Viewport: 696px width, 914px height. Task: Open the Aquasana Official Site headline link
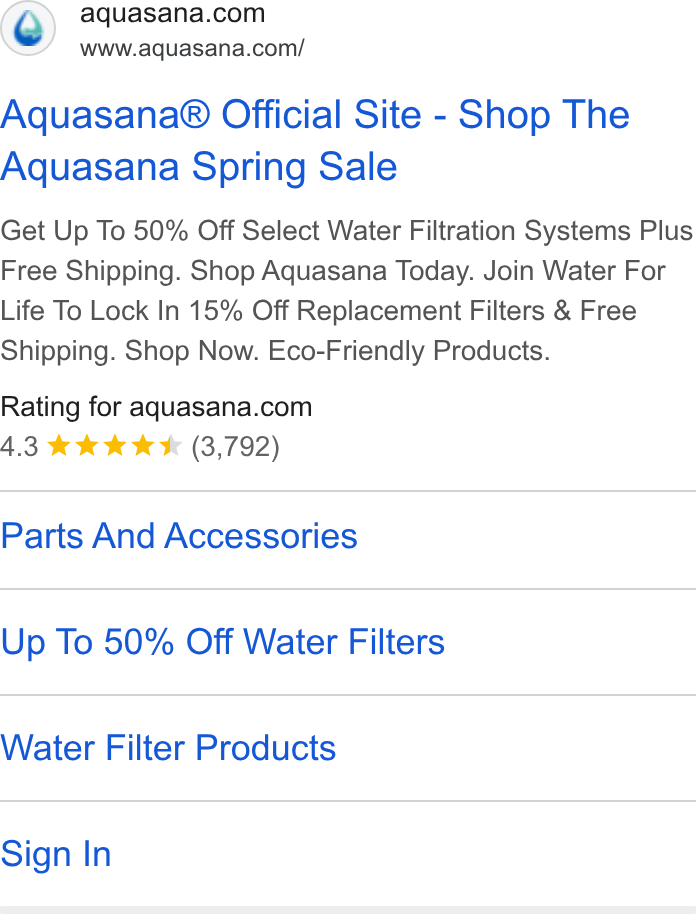(x=315, y=140)
